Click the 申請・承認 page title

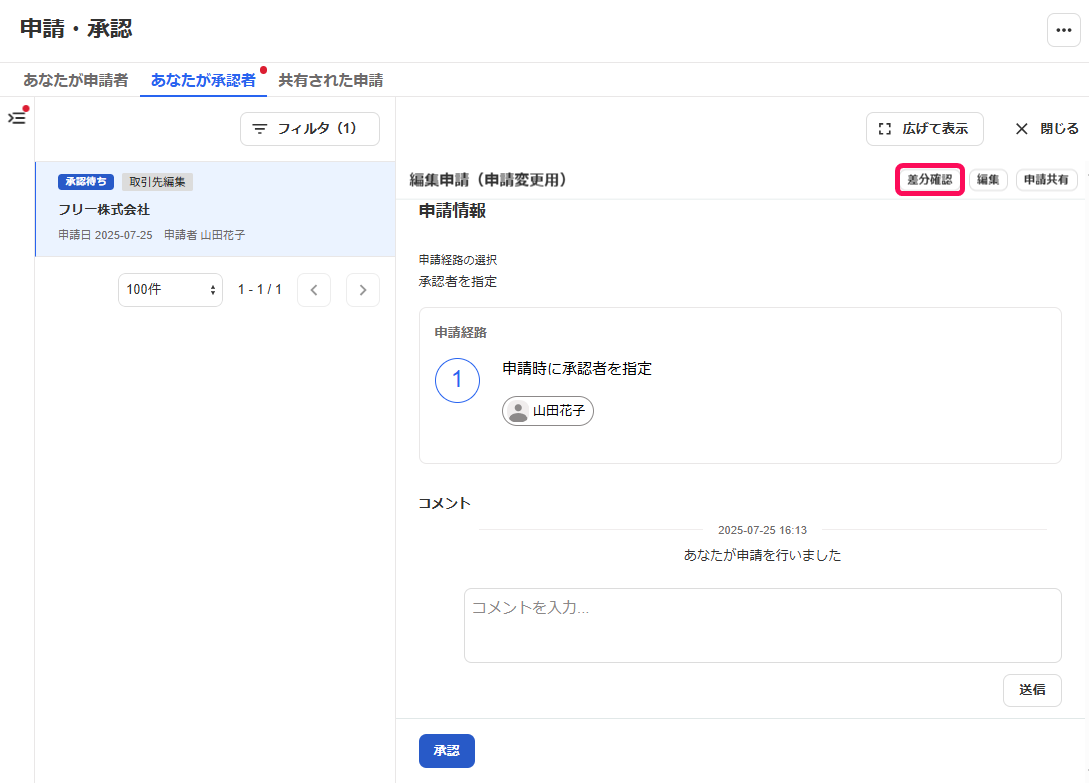(76, 28)
